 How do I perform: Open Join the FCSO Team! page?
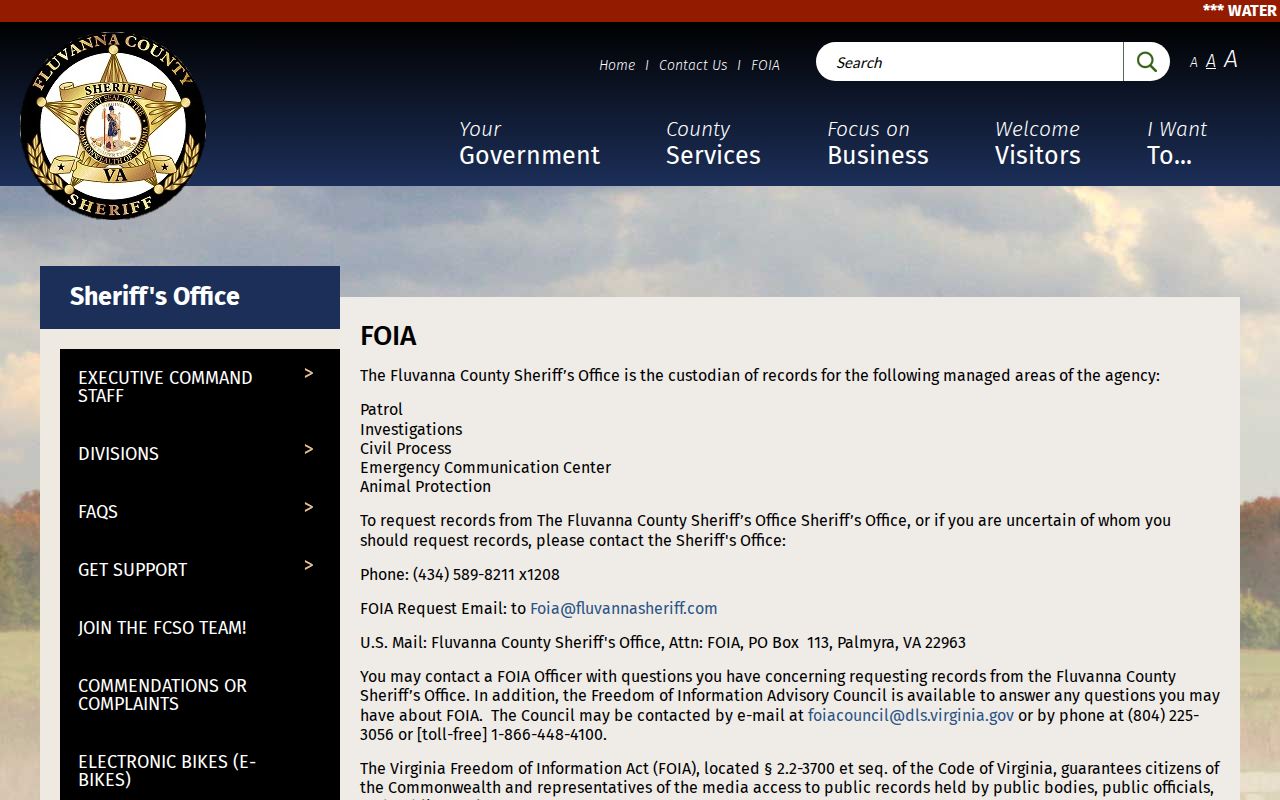[x=162, y=628]
